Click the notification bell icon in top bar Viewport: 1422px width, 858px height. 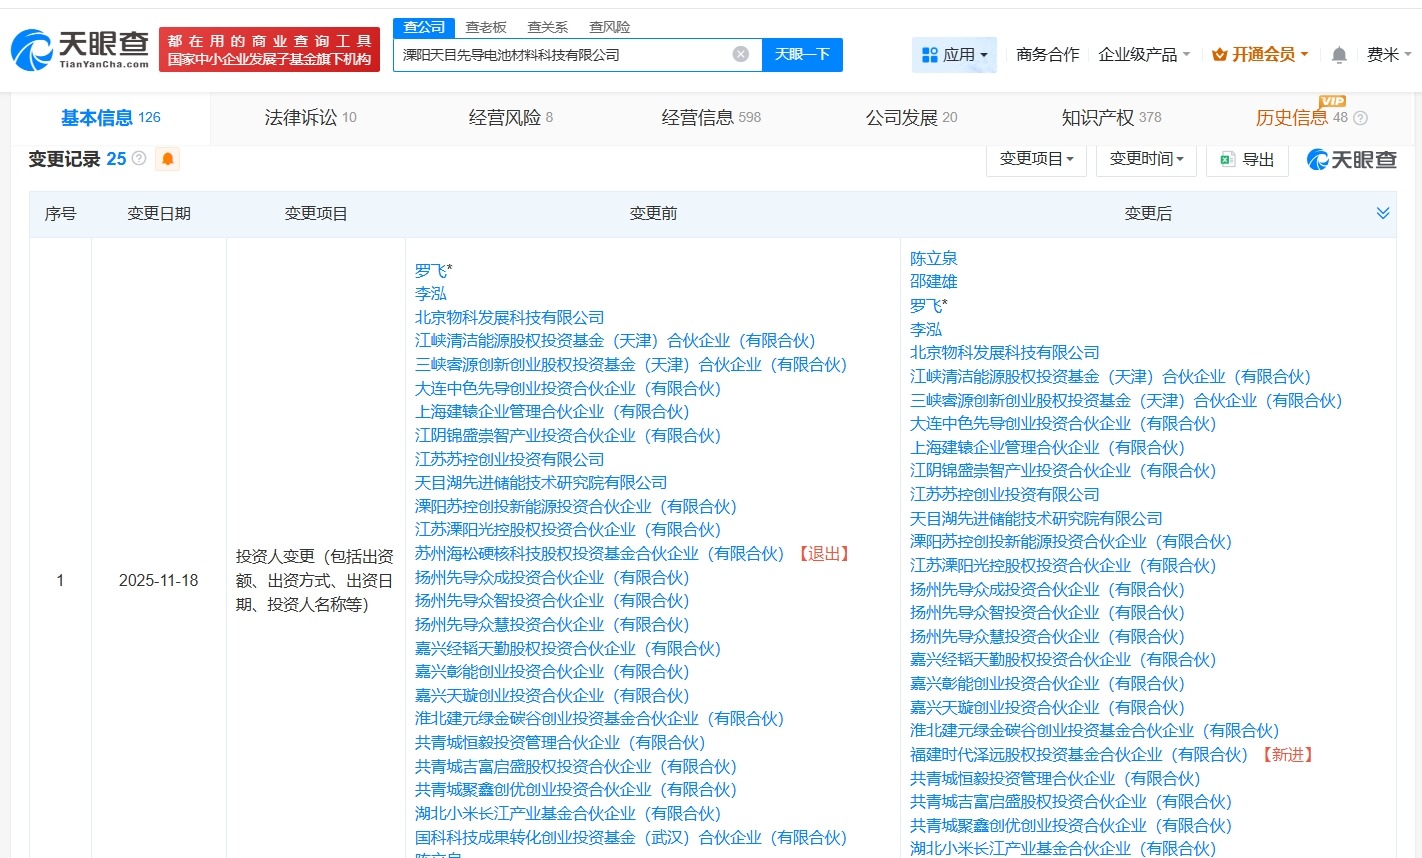click(x=1339, y=55)
